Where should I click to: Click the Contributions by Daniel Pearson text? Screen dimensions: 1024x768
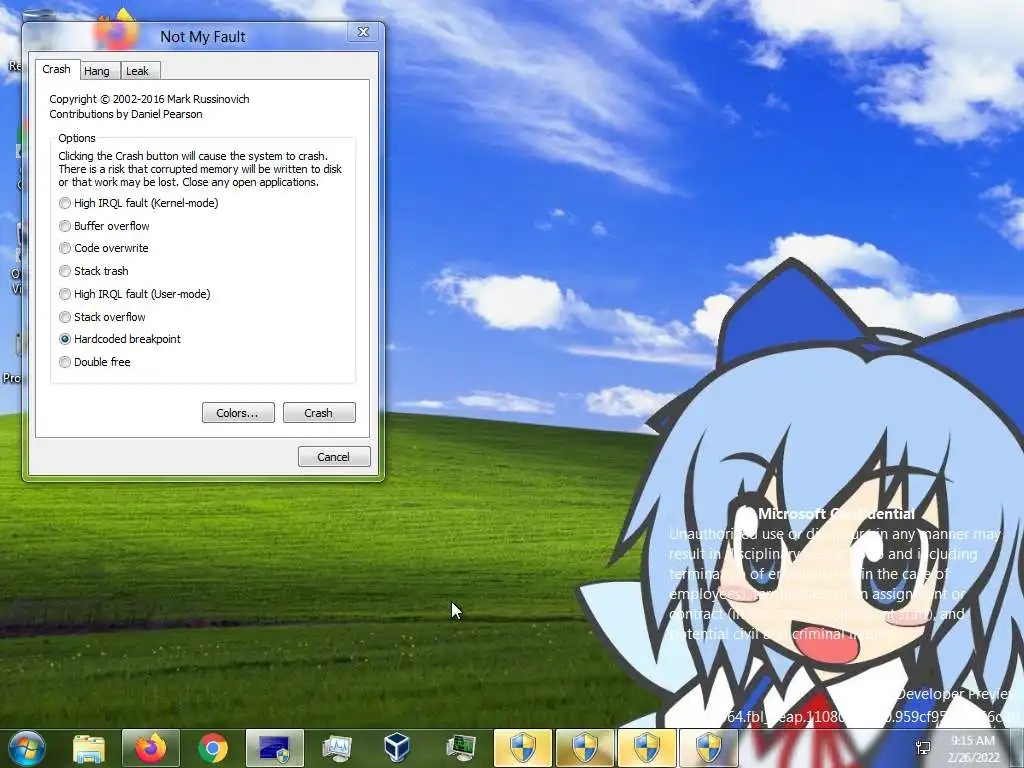(125, 114)
